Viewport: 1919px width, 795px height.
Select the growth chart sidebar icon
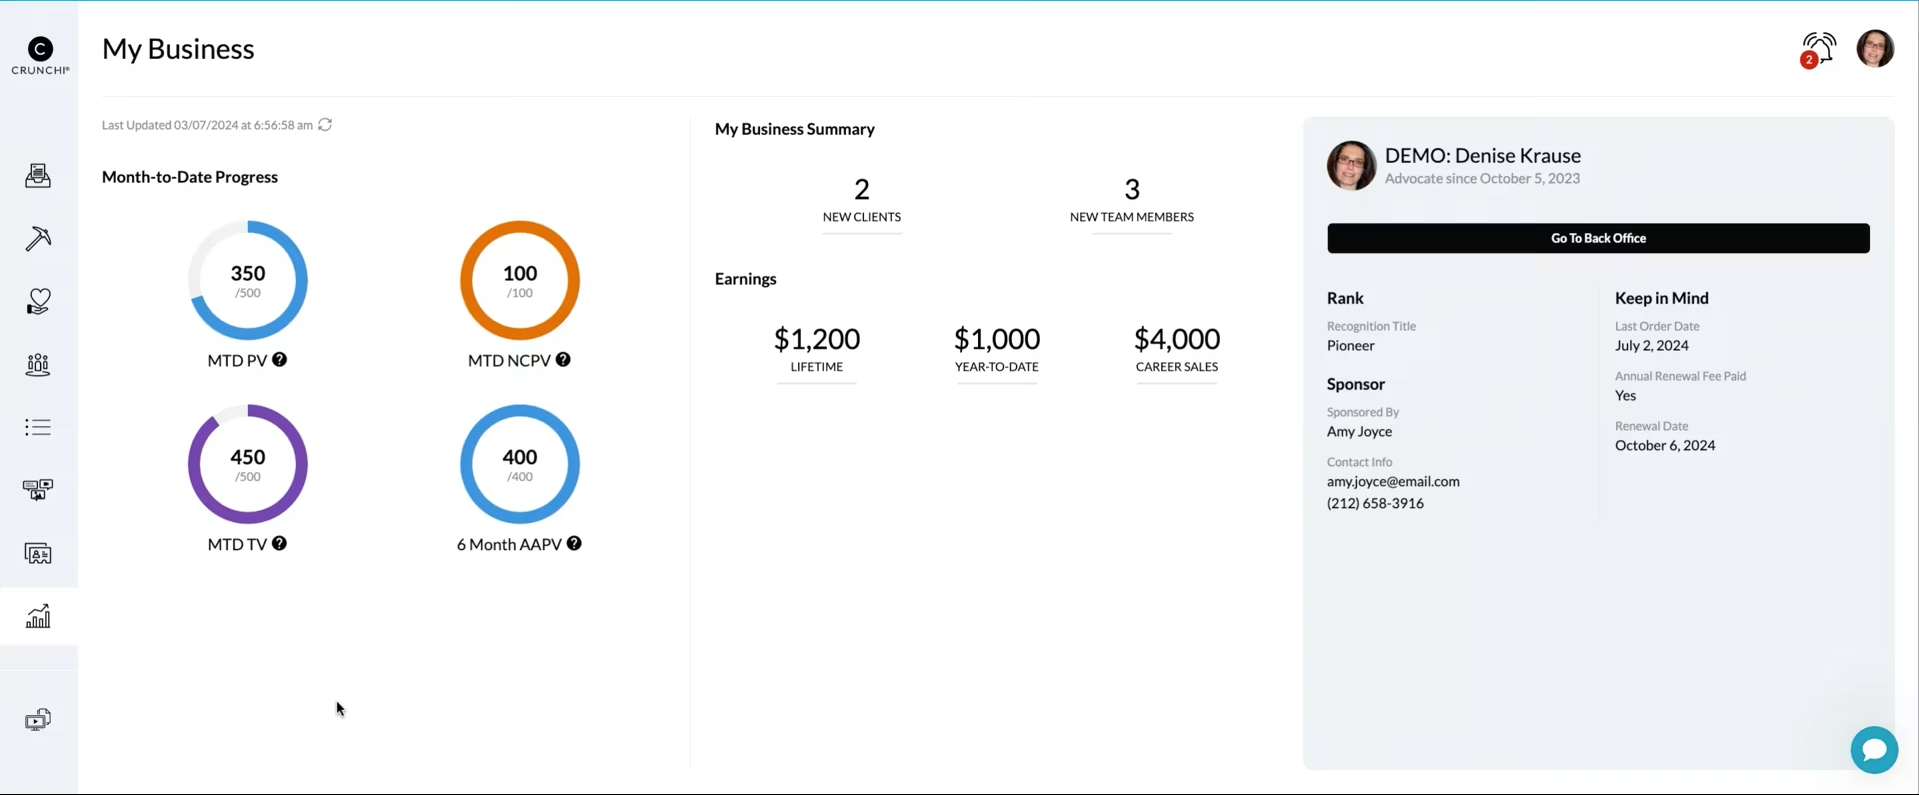pos(38,616)
